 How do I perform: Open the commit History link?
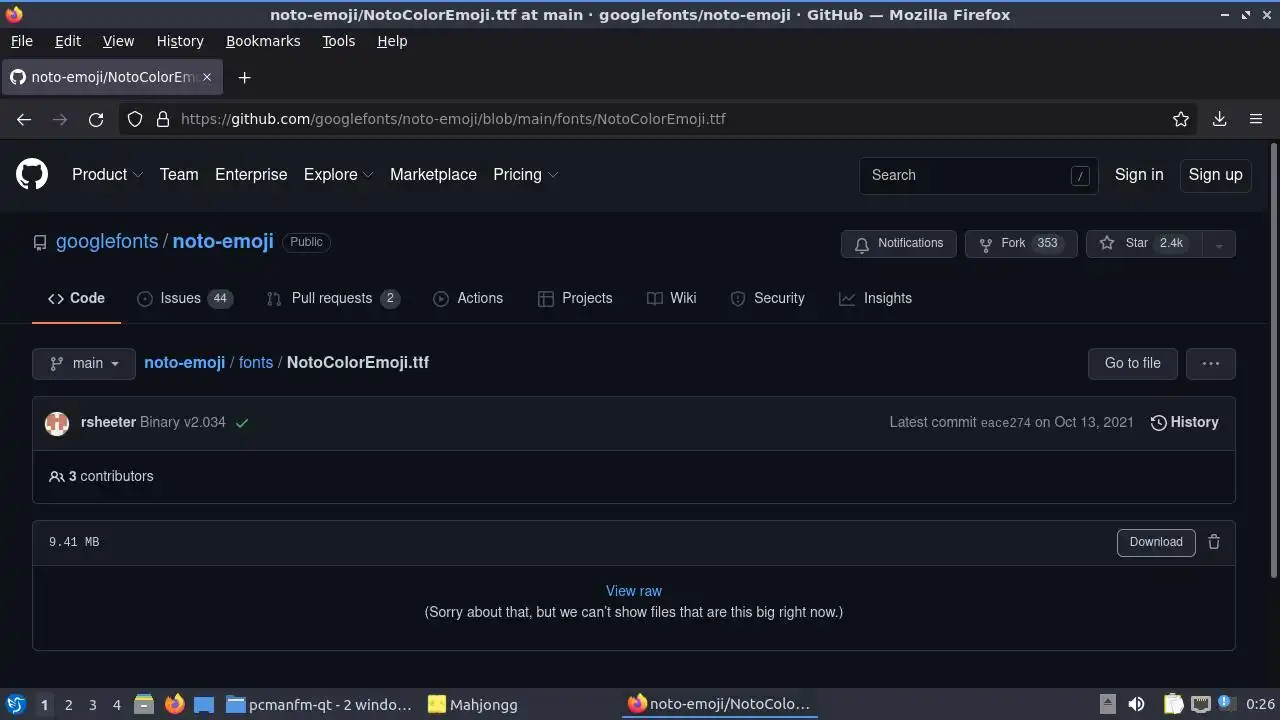pos(1184,422)
